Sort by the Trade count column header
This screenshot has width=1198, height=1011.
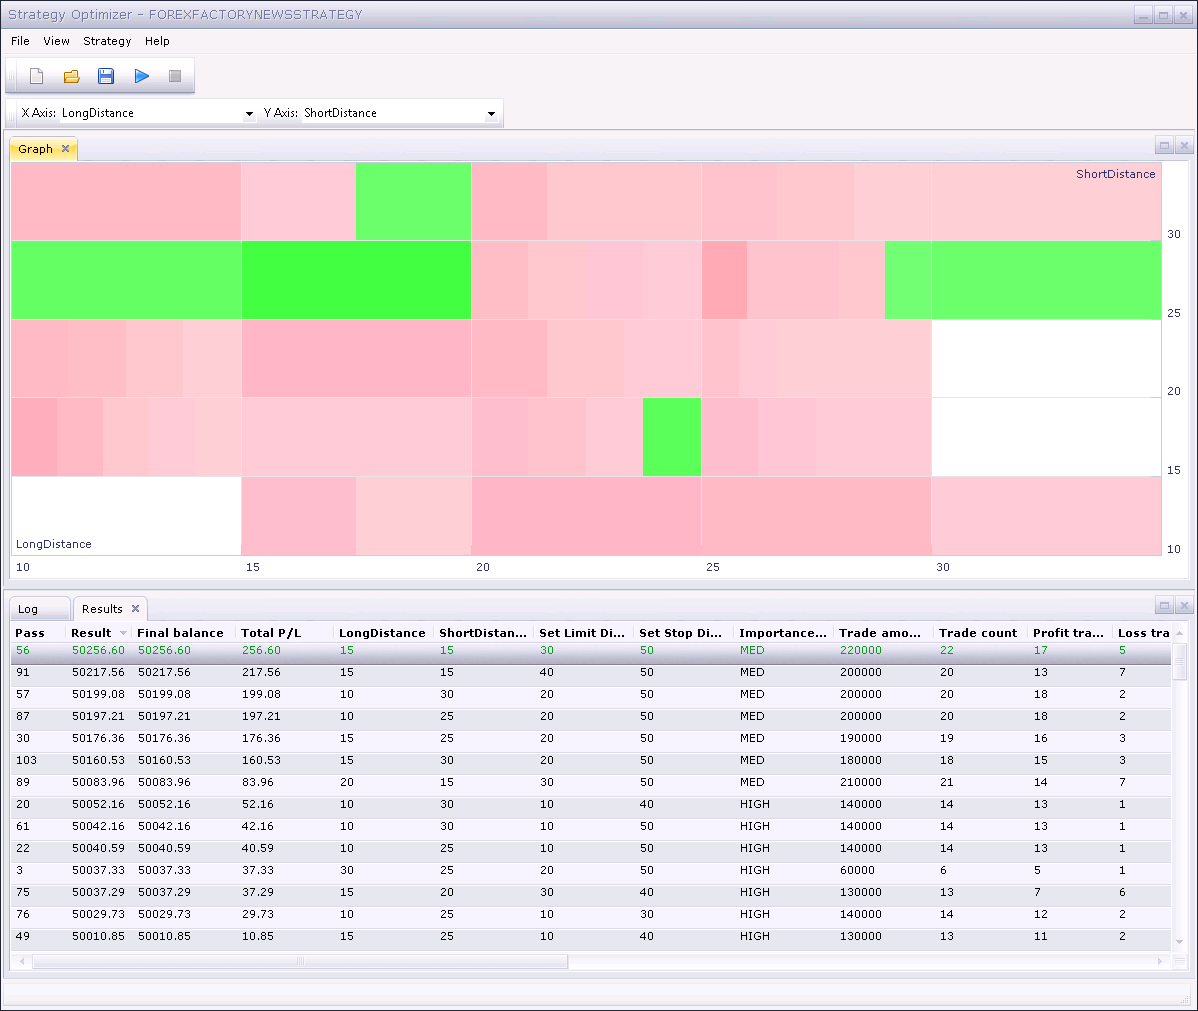coord(978,633)
